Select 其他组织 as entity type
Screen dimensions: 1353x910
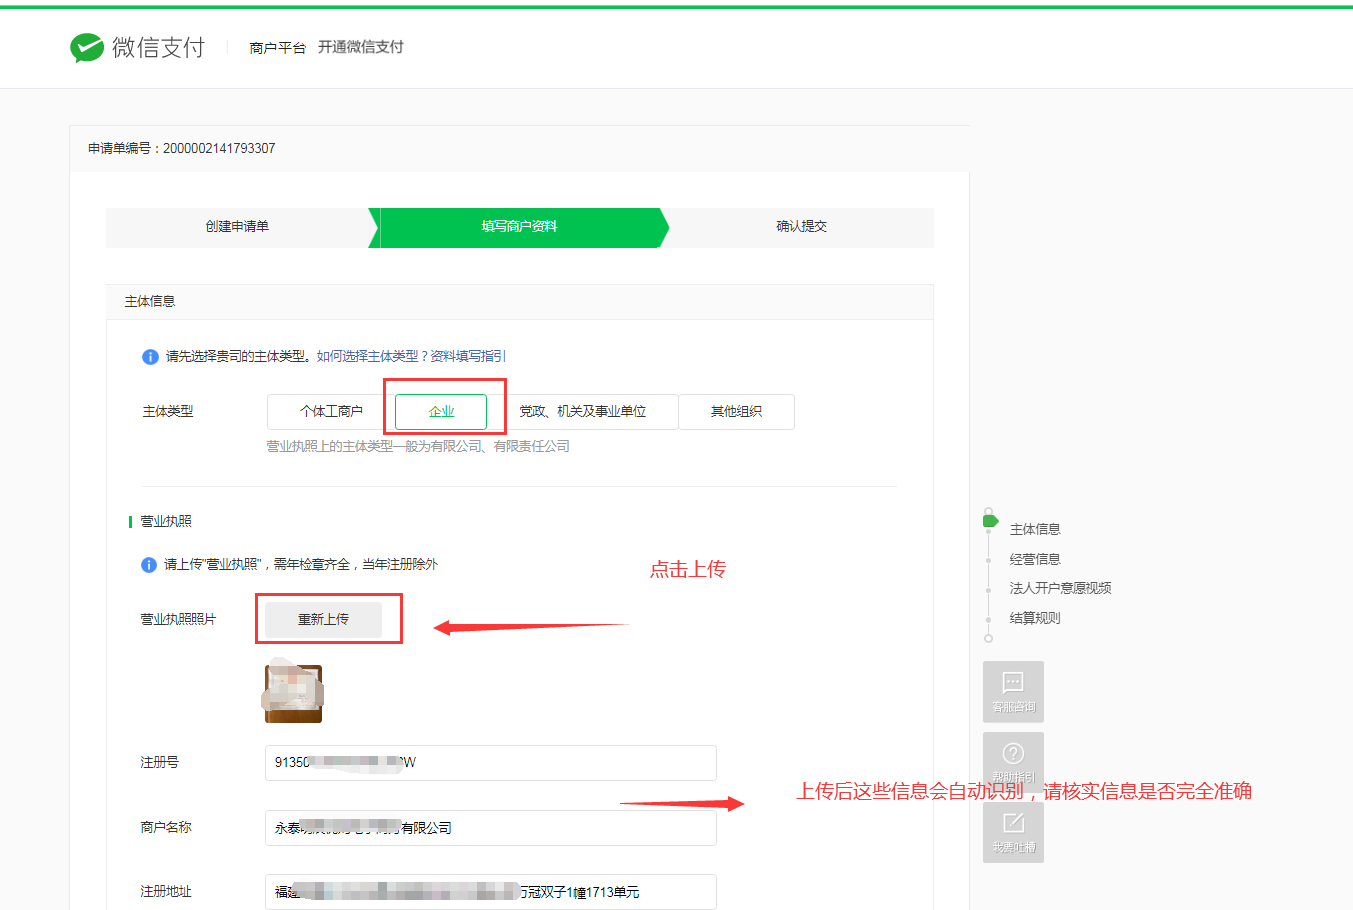[x=736, y=412]
